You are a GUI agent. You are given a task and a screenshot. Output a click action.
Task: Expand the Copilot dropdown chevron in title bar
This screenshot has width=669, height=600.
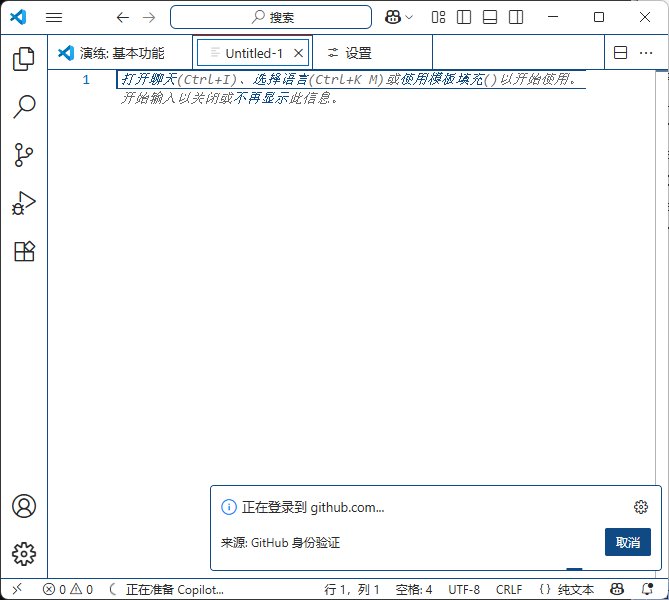(409, 17)
